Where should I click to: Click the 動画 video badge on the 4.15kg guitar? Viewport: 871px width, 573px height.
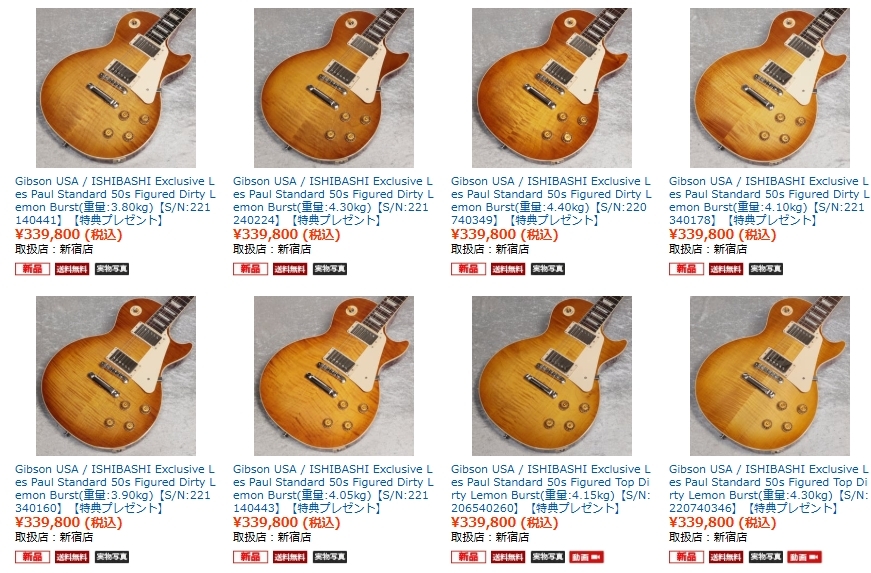point(586,557)
